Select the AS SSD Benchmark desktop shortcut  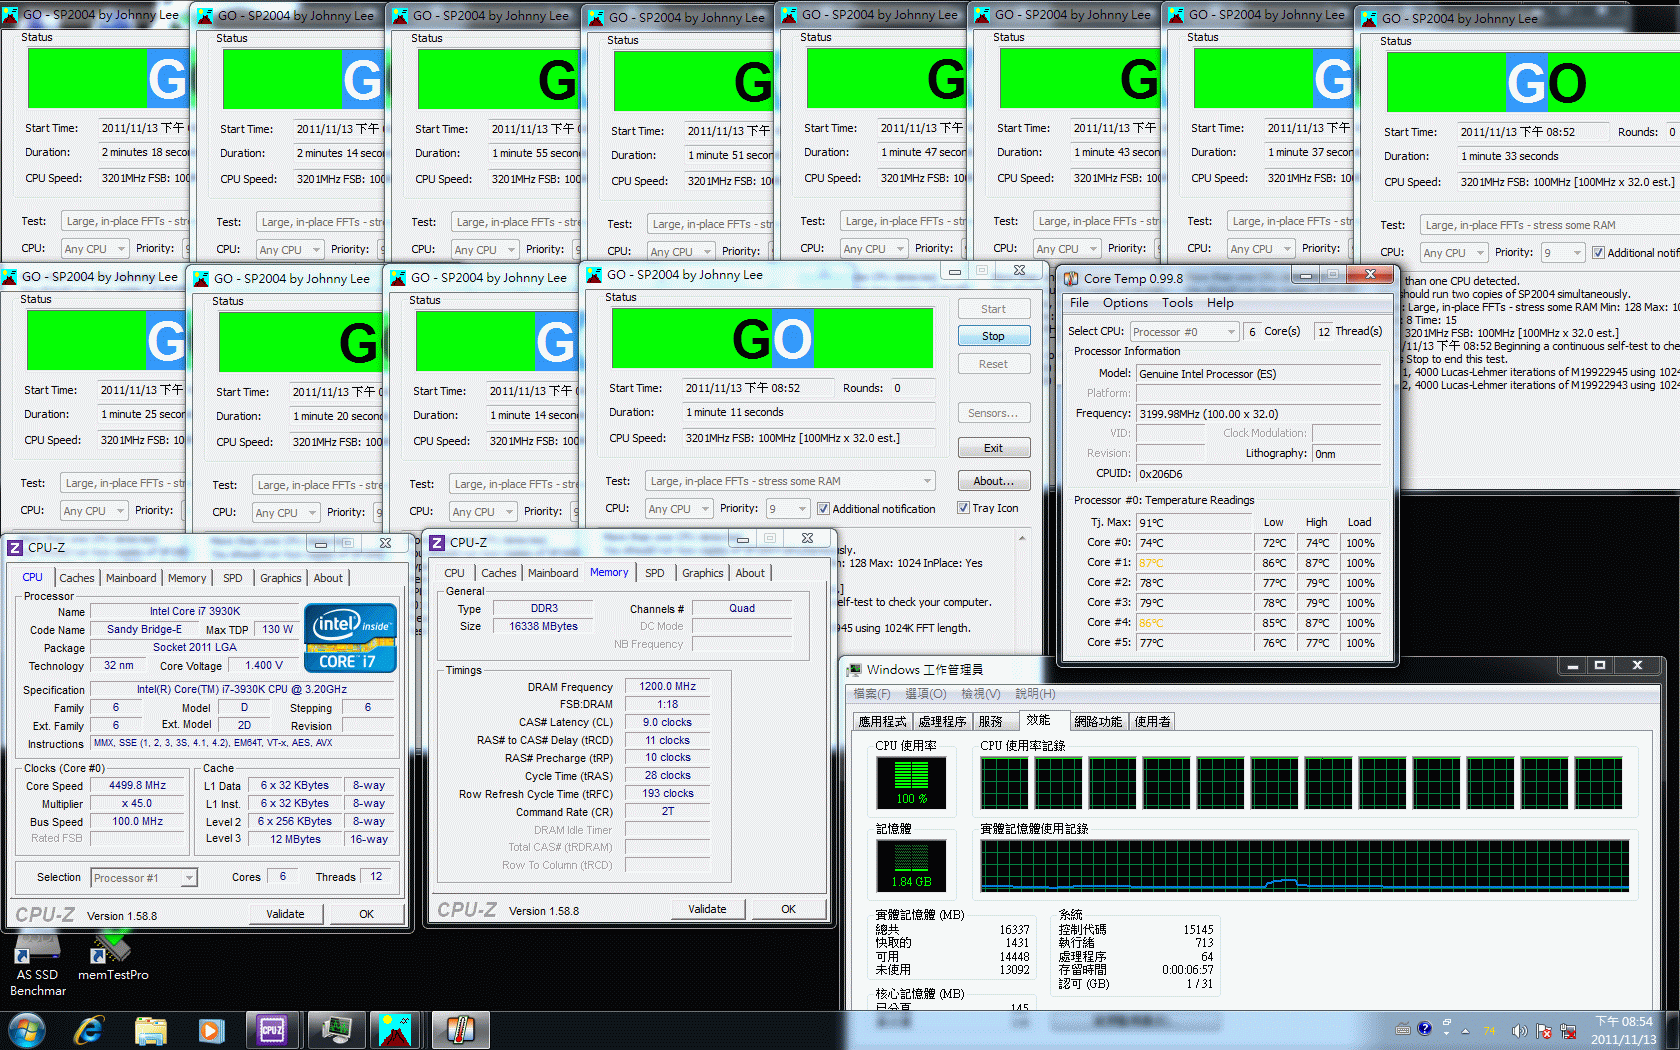(x=38, y=964)
